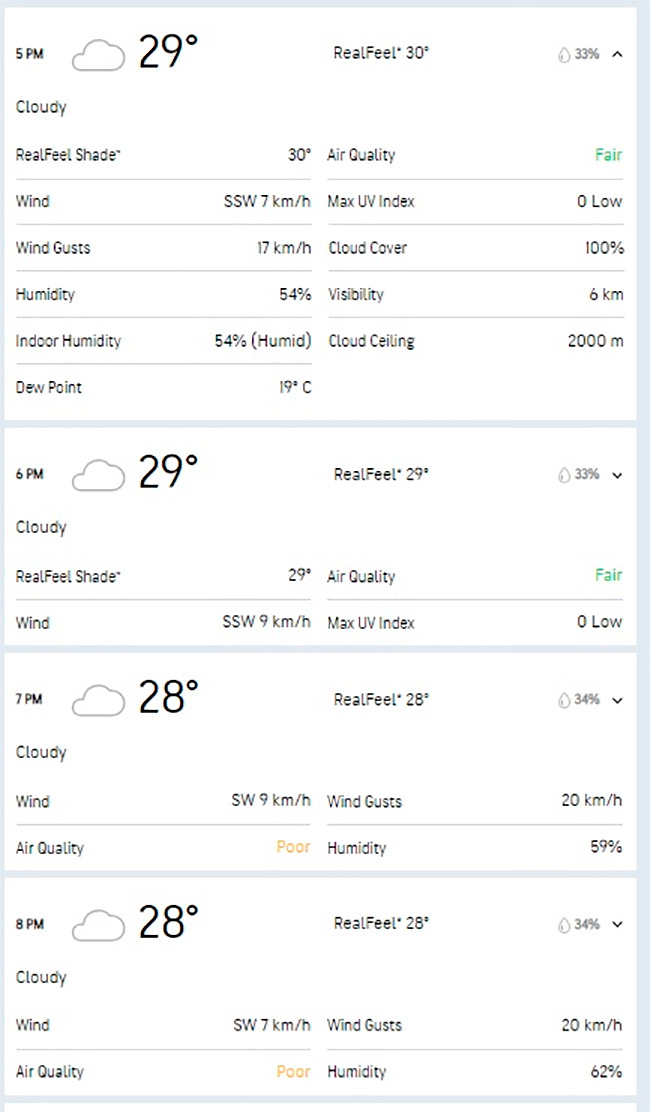The image size is (650, 1112).
Task: Expand the 7 PM forecast chevron
Action: 617,701
